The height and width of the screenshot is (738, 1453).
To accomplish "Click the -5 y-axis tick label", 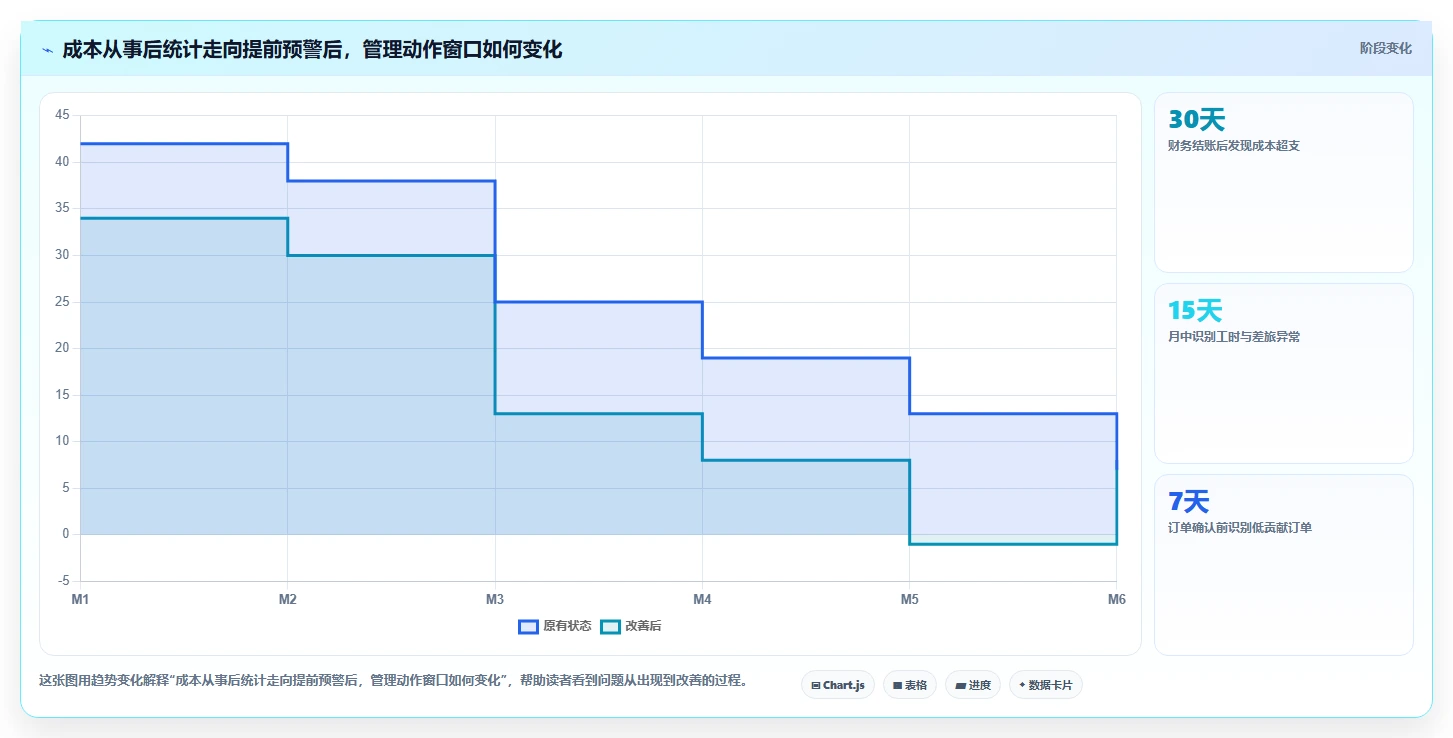I will coord(64,581).
